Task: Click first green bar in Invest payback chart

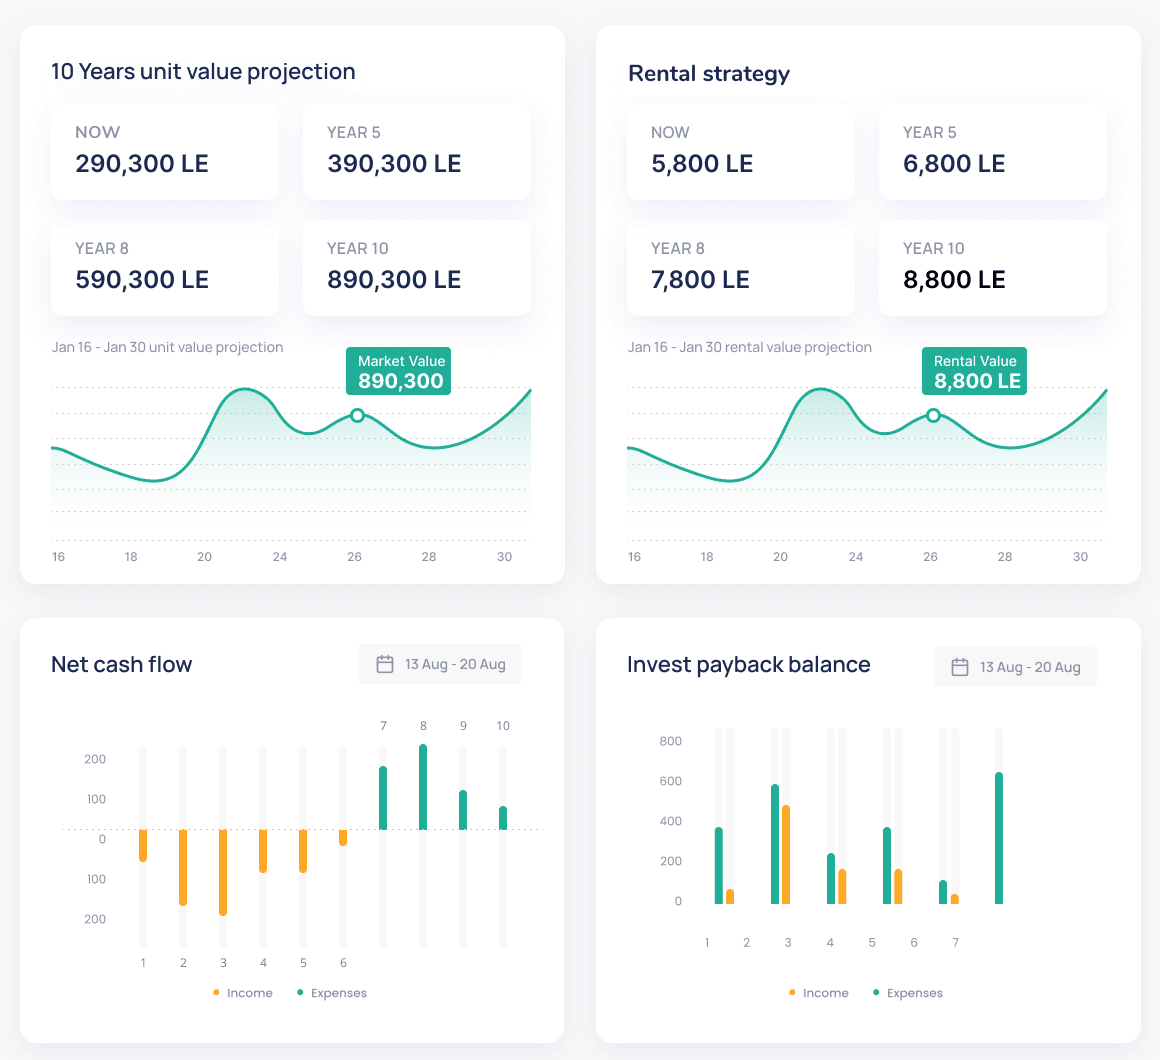Action: click(718, 865)
